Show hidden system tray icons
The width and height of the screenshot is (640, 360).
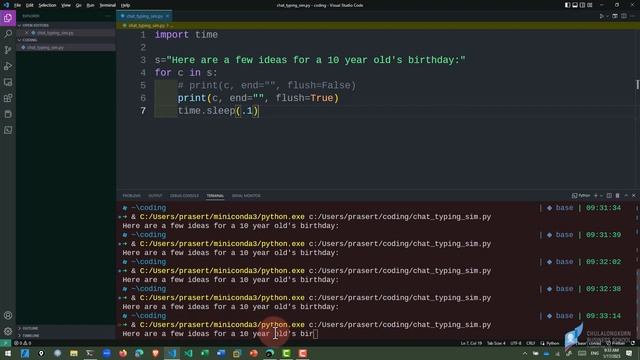(525, 353)
